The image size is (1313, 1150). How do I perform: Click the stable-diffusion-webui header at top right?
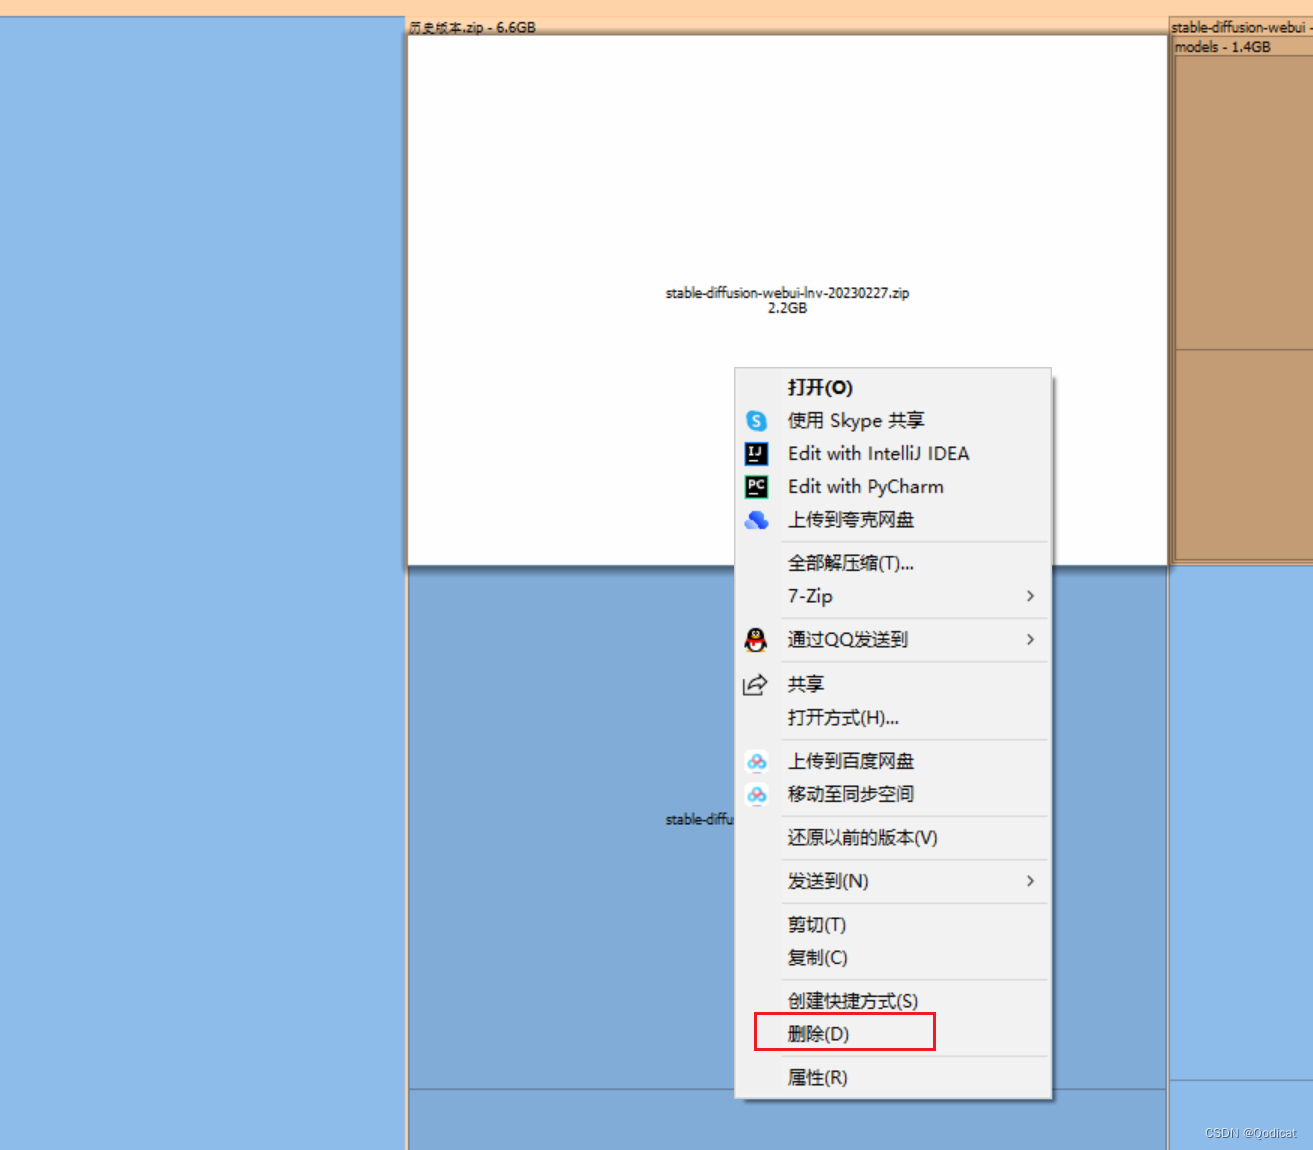pos(1241,27)
